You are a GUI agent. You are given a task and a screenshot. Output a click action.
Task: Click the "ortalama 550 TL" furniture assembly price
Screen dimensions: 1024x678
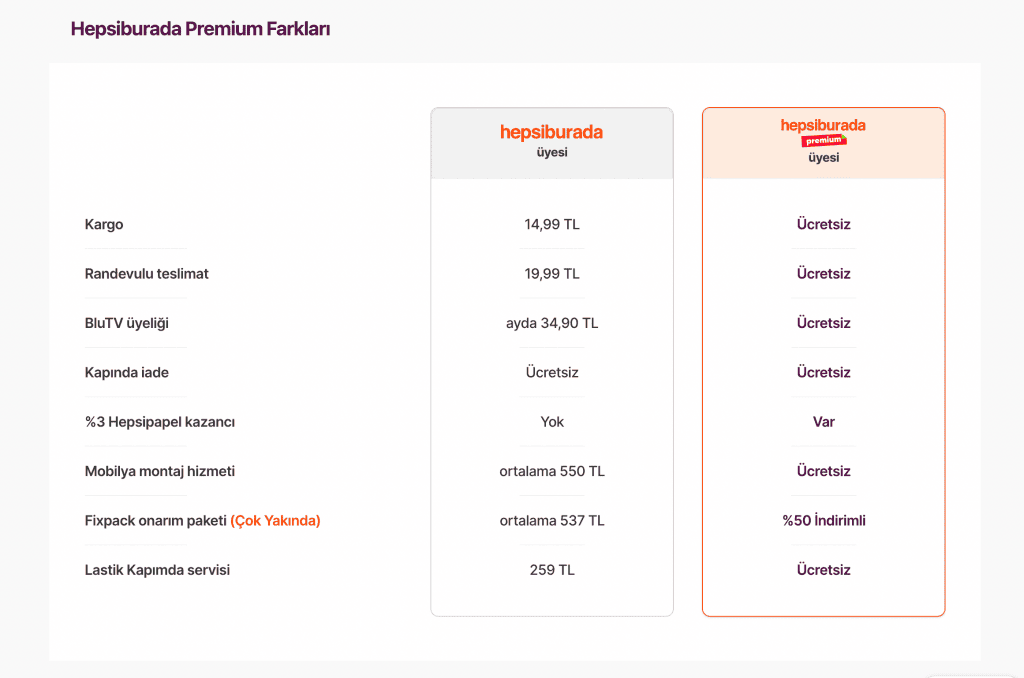pyautogui.click(x=552, y=471)
